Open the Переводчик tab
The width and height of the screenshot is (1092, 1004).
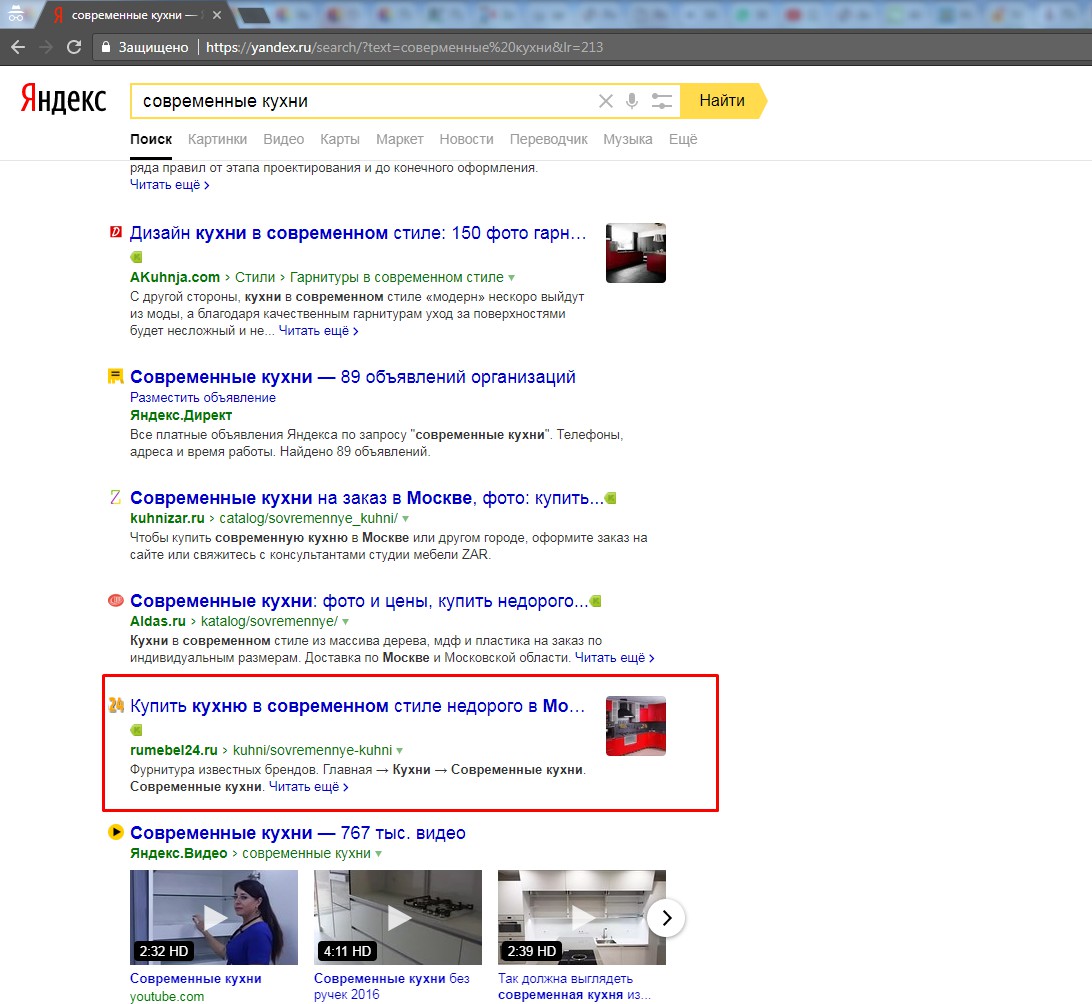tap(549, 139)
